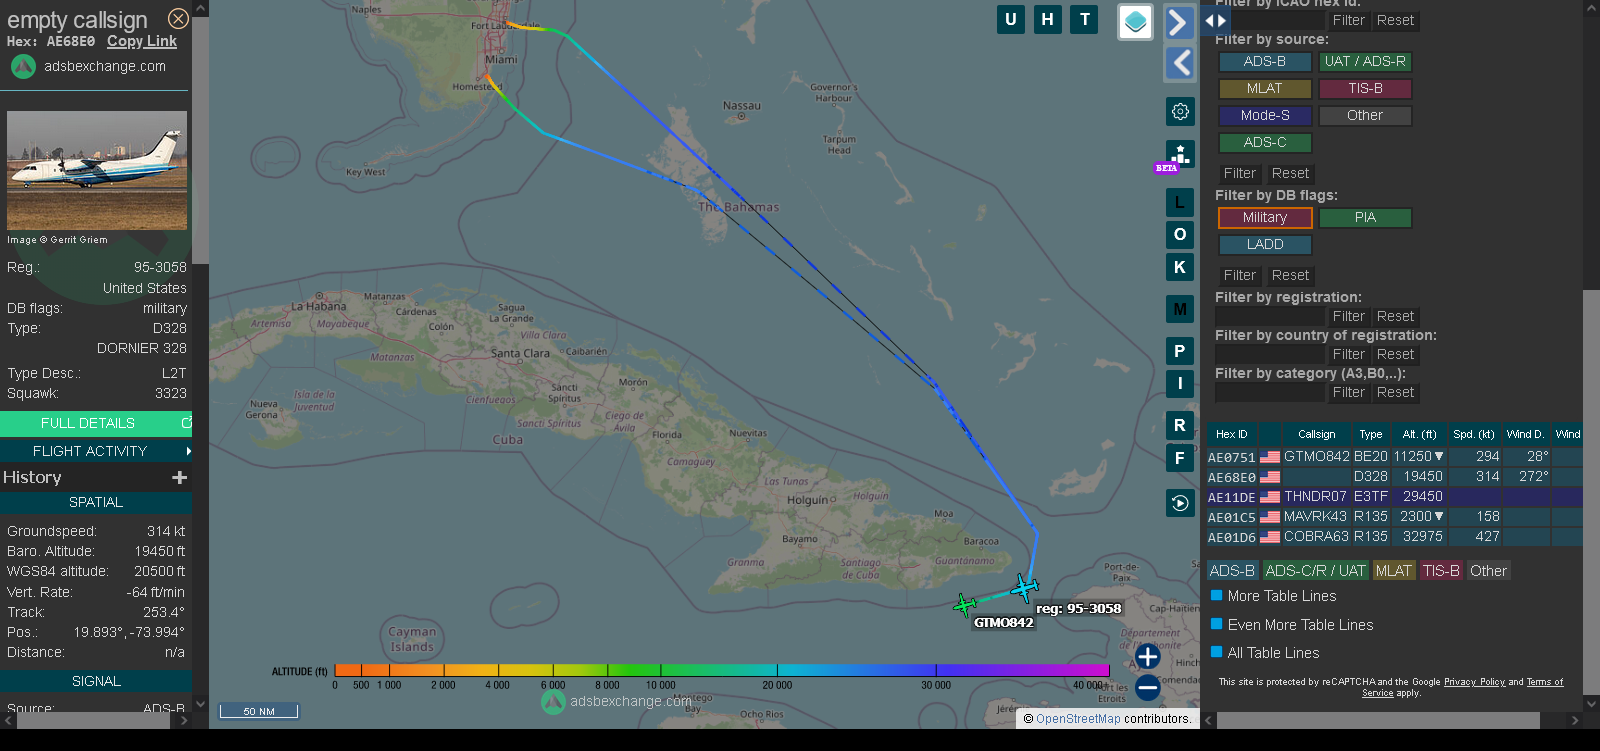1600x751 pixels.
Task: Open the BETA stats icon
Action: 1179,155
